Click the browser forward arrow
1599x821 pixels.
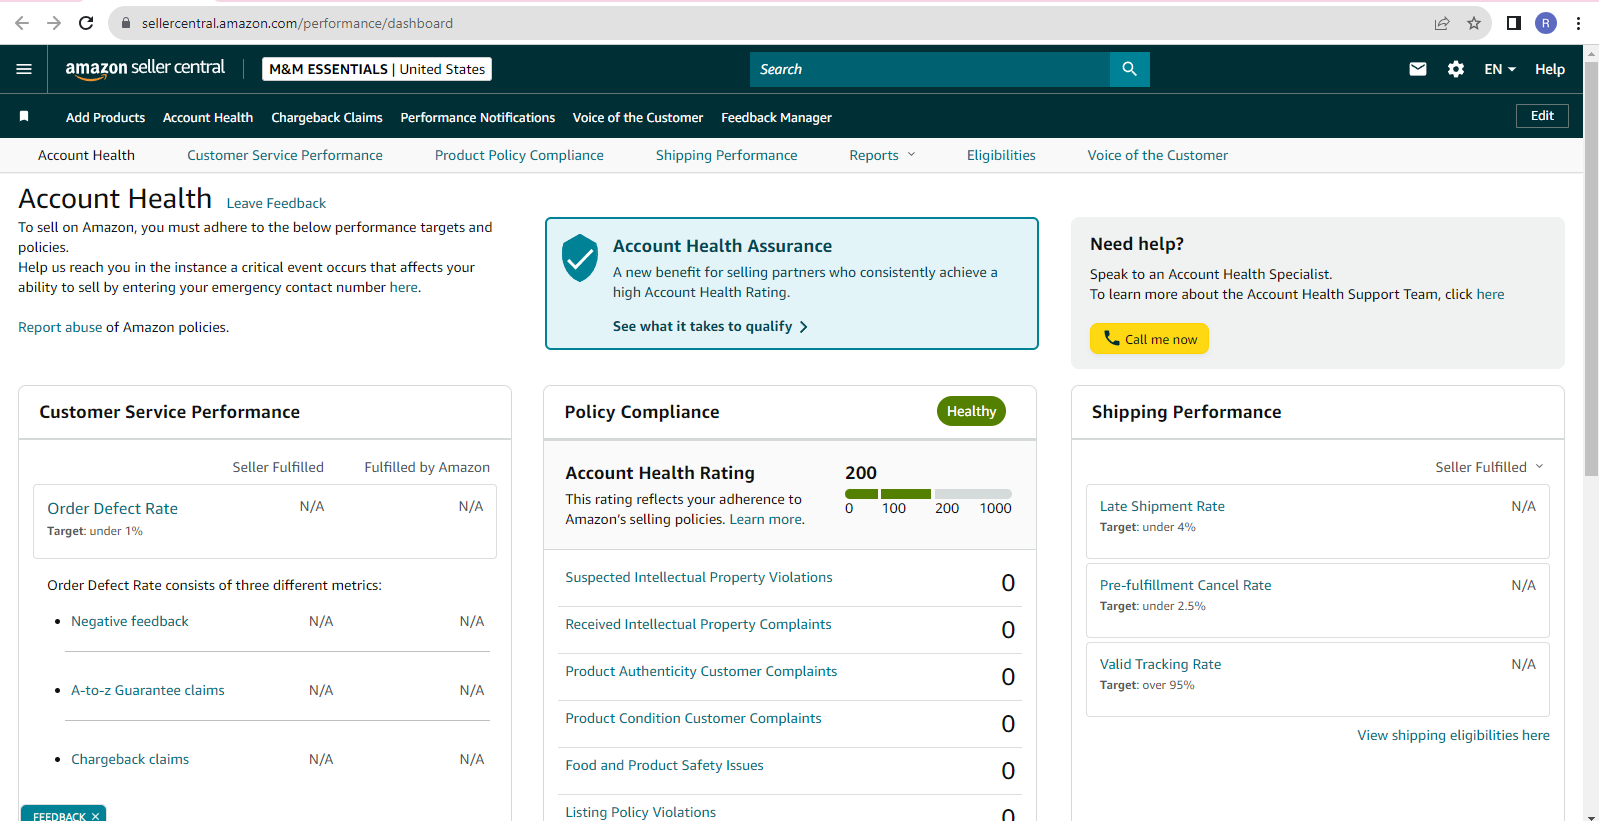coord(54,23)
